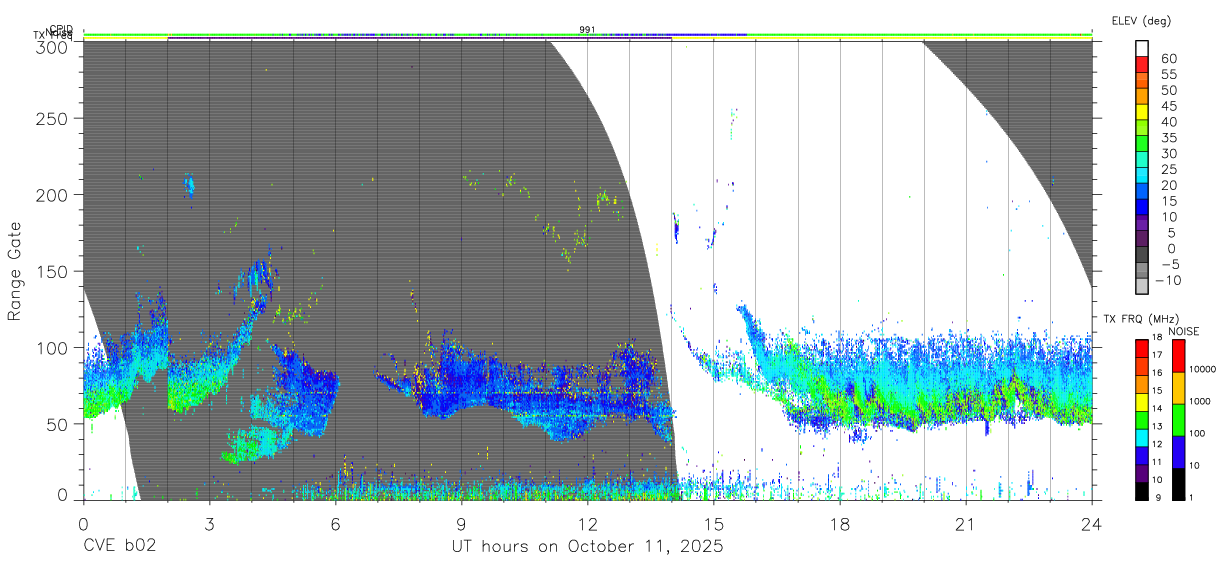
Task: Click the 'ELEV (deg)' legend heading
Action: (x=1141, y=20)
